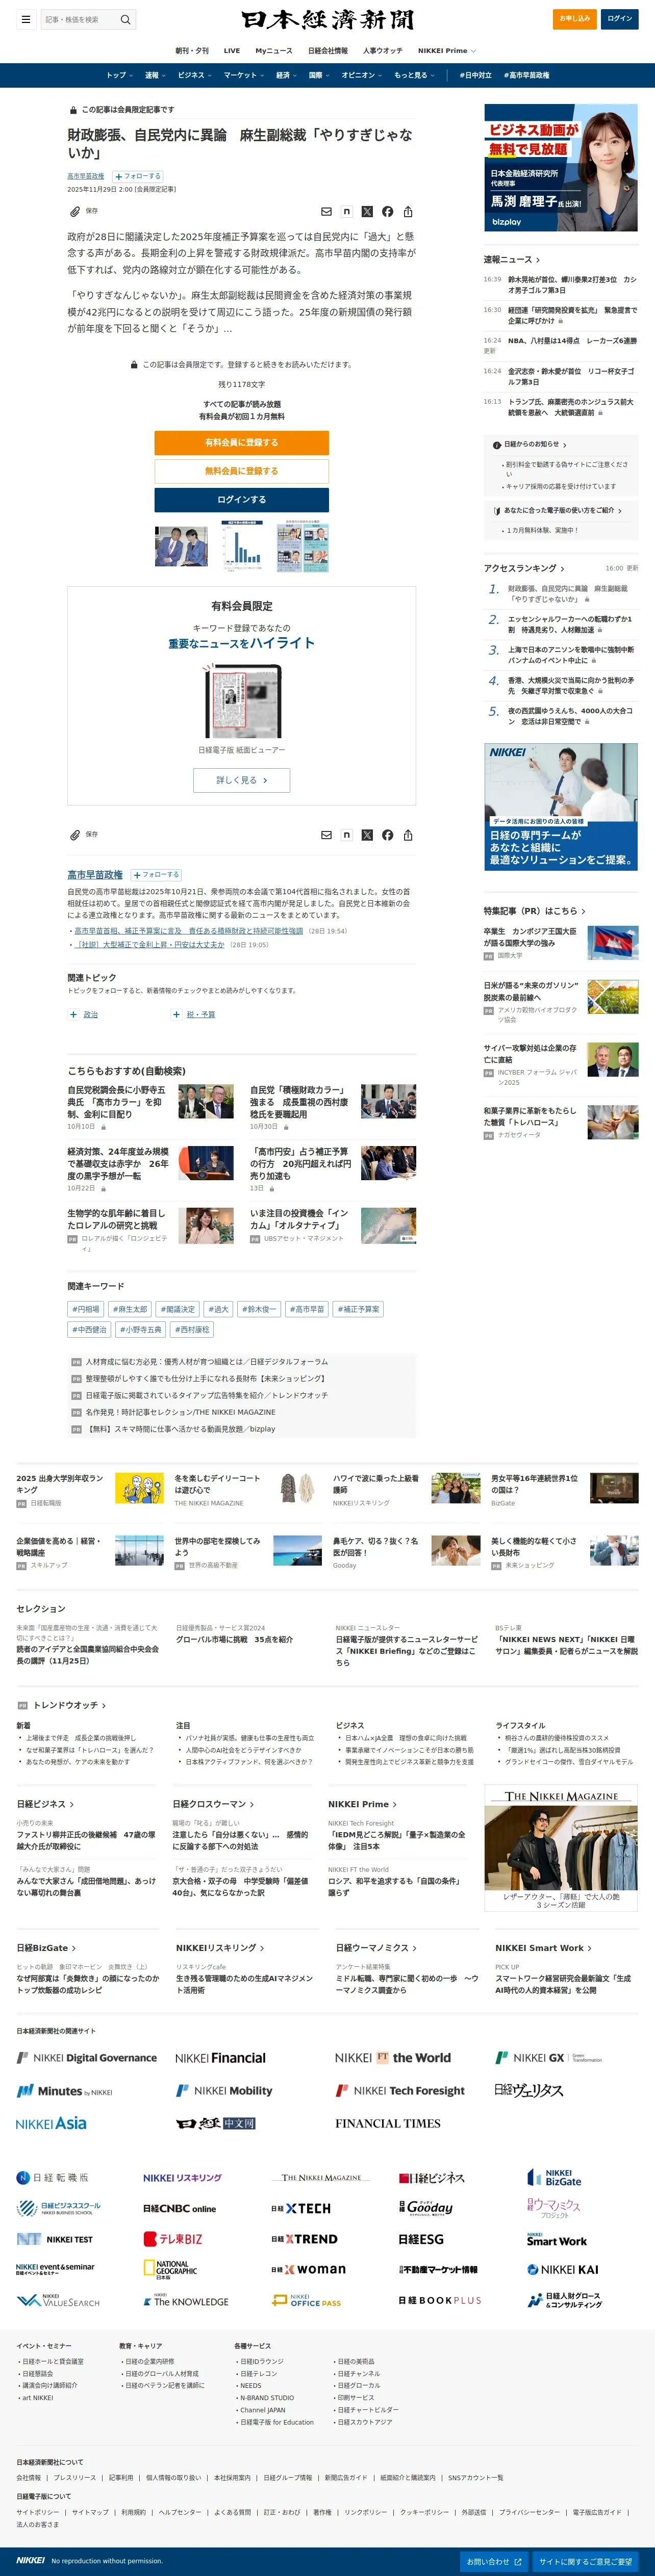The width and height of the screenshot is (655, 2576).
Task: Open the bar chart article thumbnail
Action: [242, 546]
